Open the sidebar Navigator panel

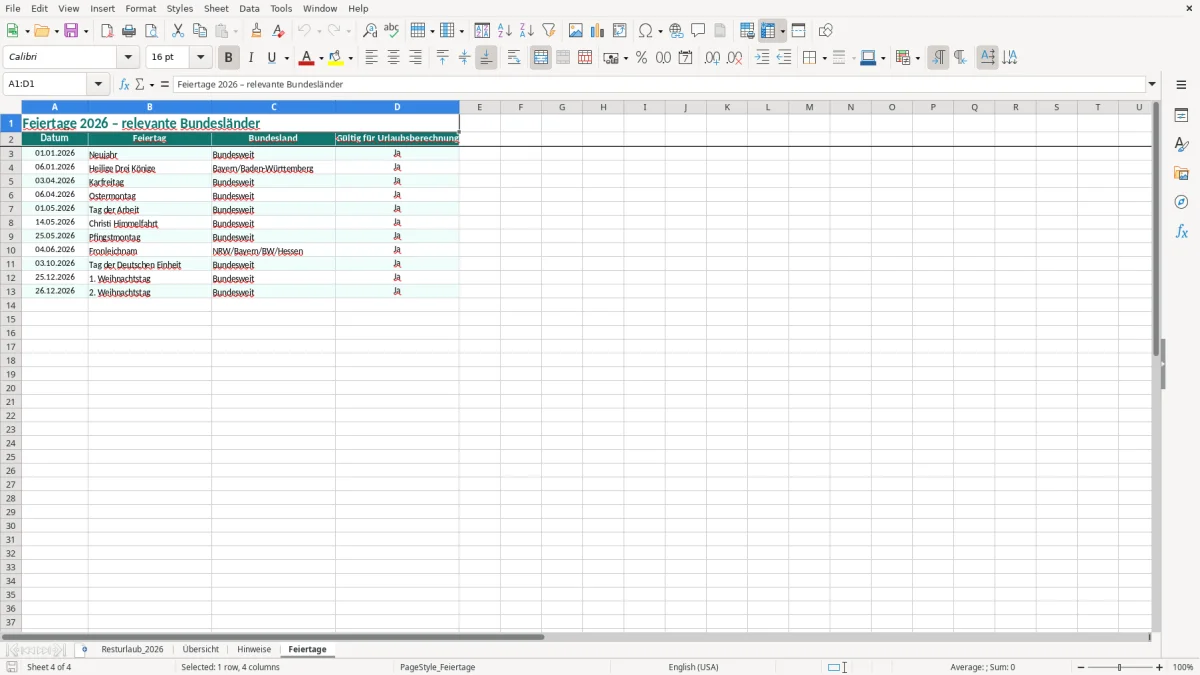point(1181,202)
